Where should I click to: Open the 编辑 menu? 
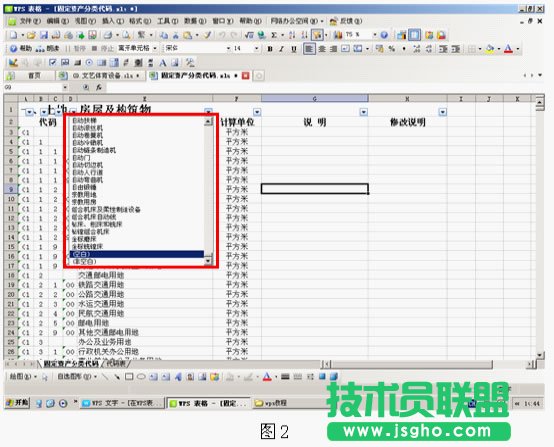coord(58,21)
